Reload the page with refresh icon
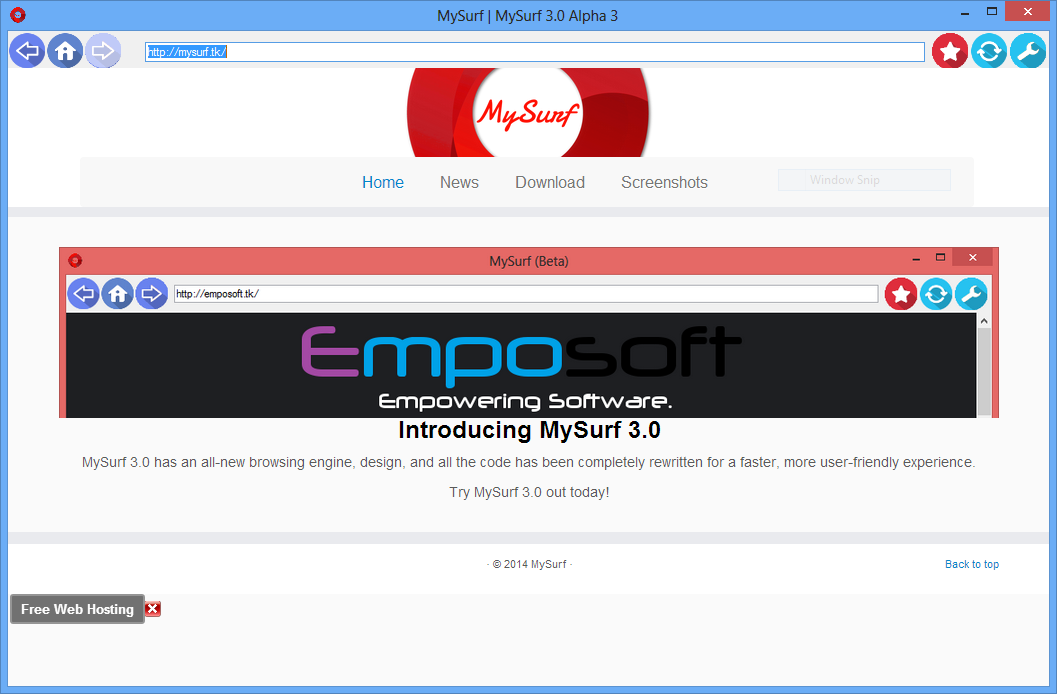This screenshot has height=694, width=1057. tap(989, 51)
